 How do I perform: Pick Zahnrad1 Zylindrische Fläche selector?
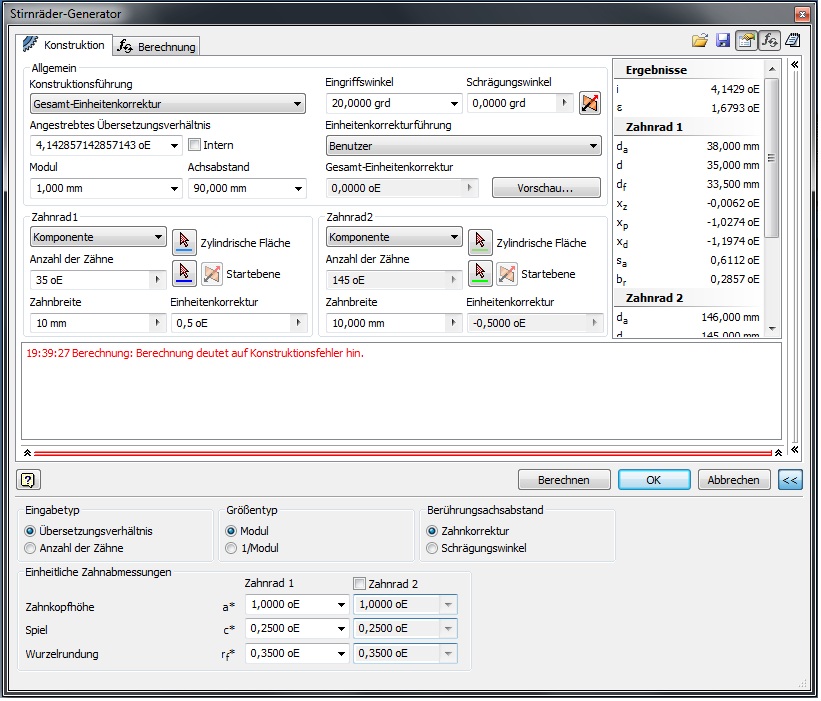pos(185,242)
